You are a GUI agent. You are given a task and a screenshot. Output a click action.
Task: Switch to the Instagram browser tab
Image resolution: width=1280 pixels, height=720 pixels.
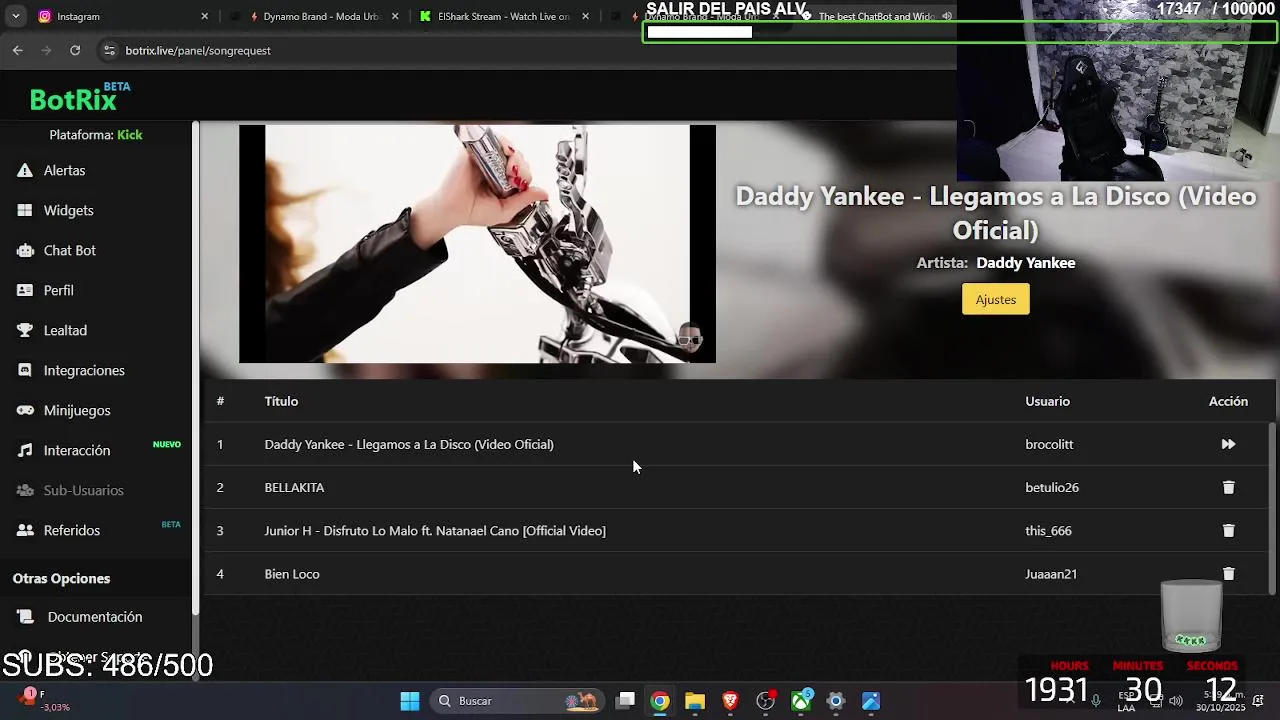click(x=120, y=16)
